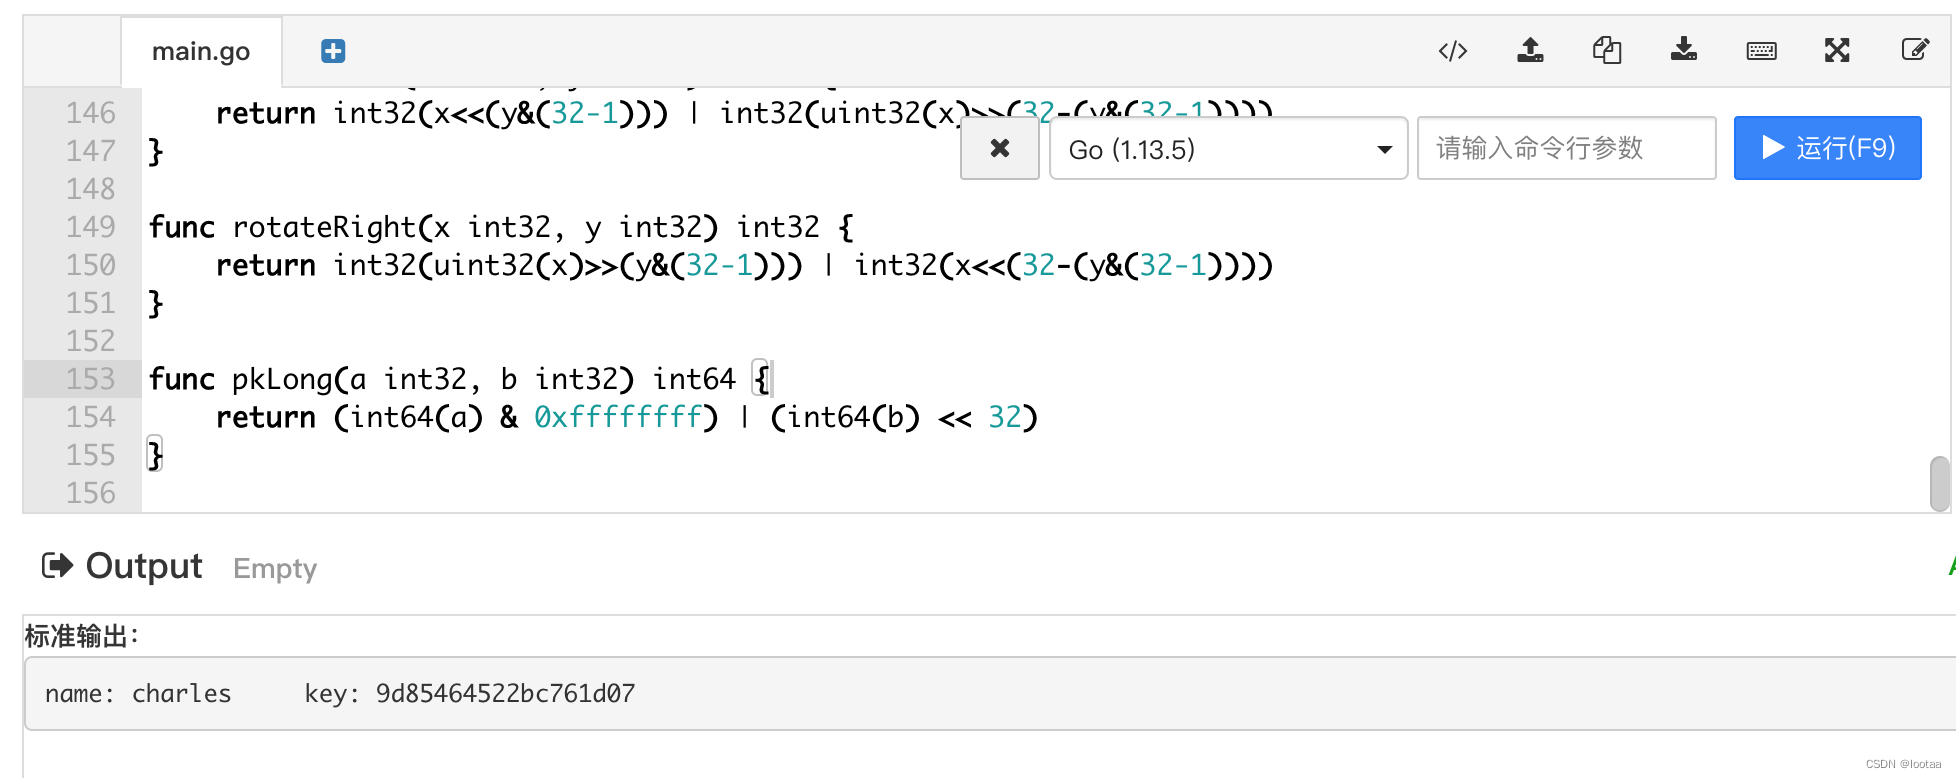
Task: Click the Empty output status label
Action: click(x=275, y=568)
